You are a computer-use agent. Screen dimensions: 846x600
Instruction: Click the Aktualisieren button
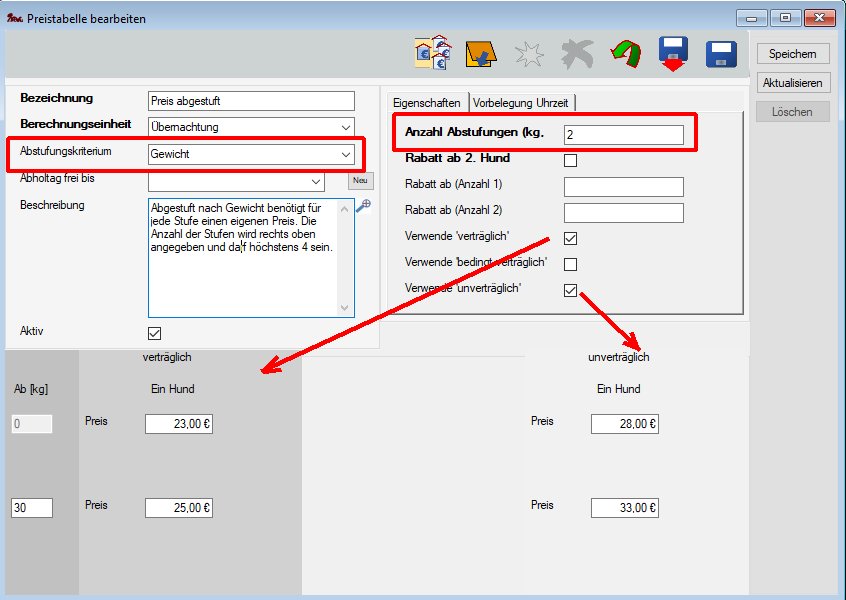coord(792,83)
